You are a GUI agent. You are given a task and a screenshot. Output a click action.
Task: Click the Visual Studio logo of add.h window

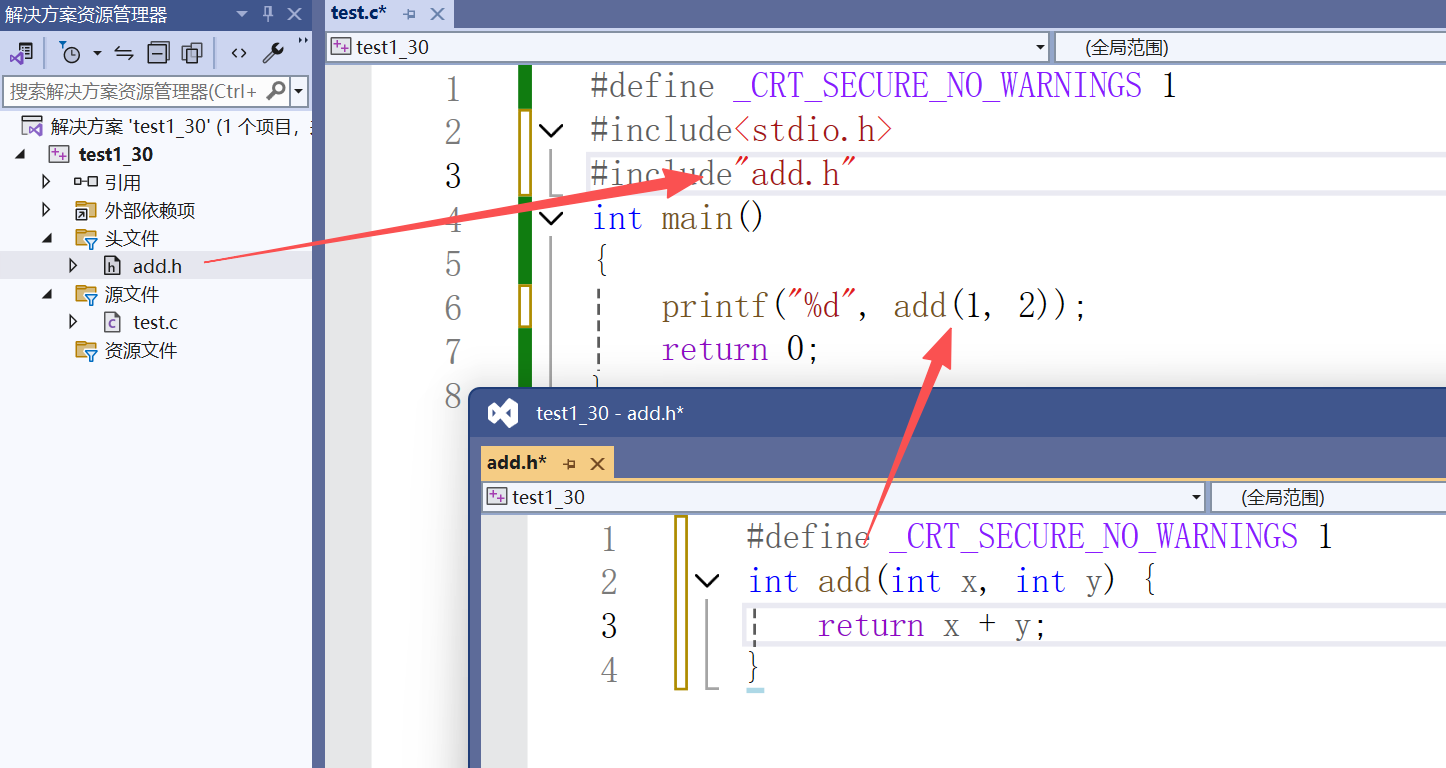point(502,413)
